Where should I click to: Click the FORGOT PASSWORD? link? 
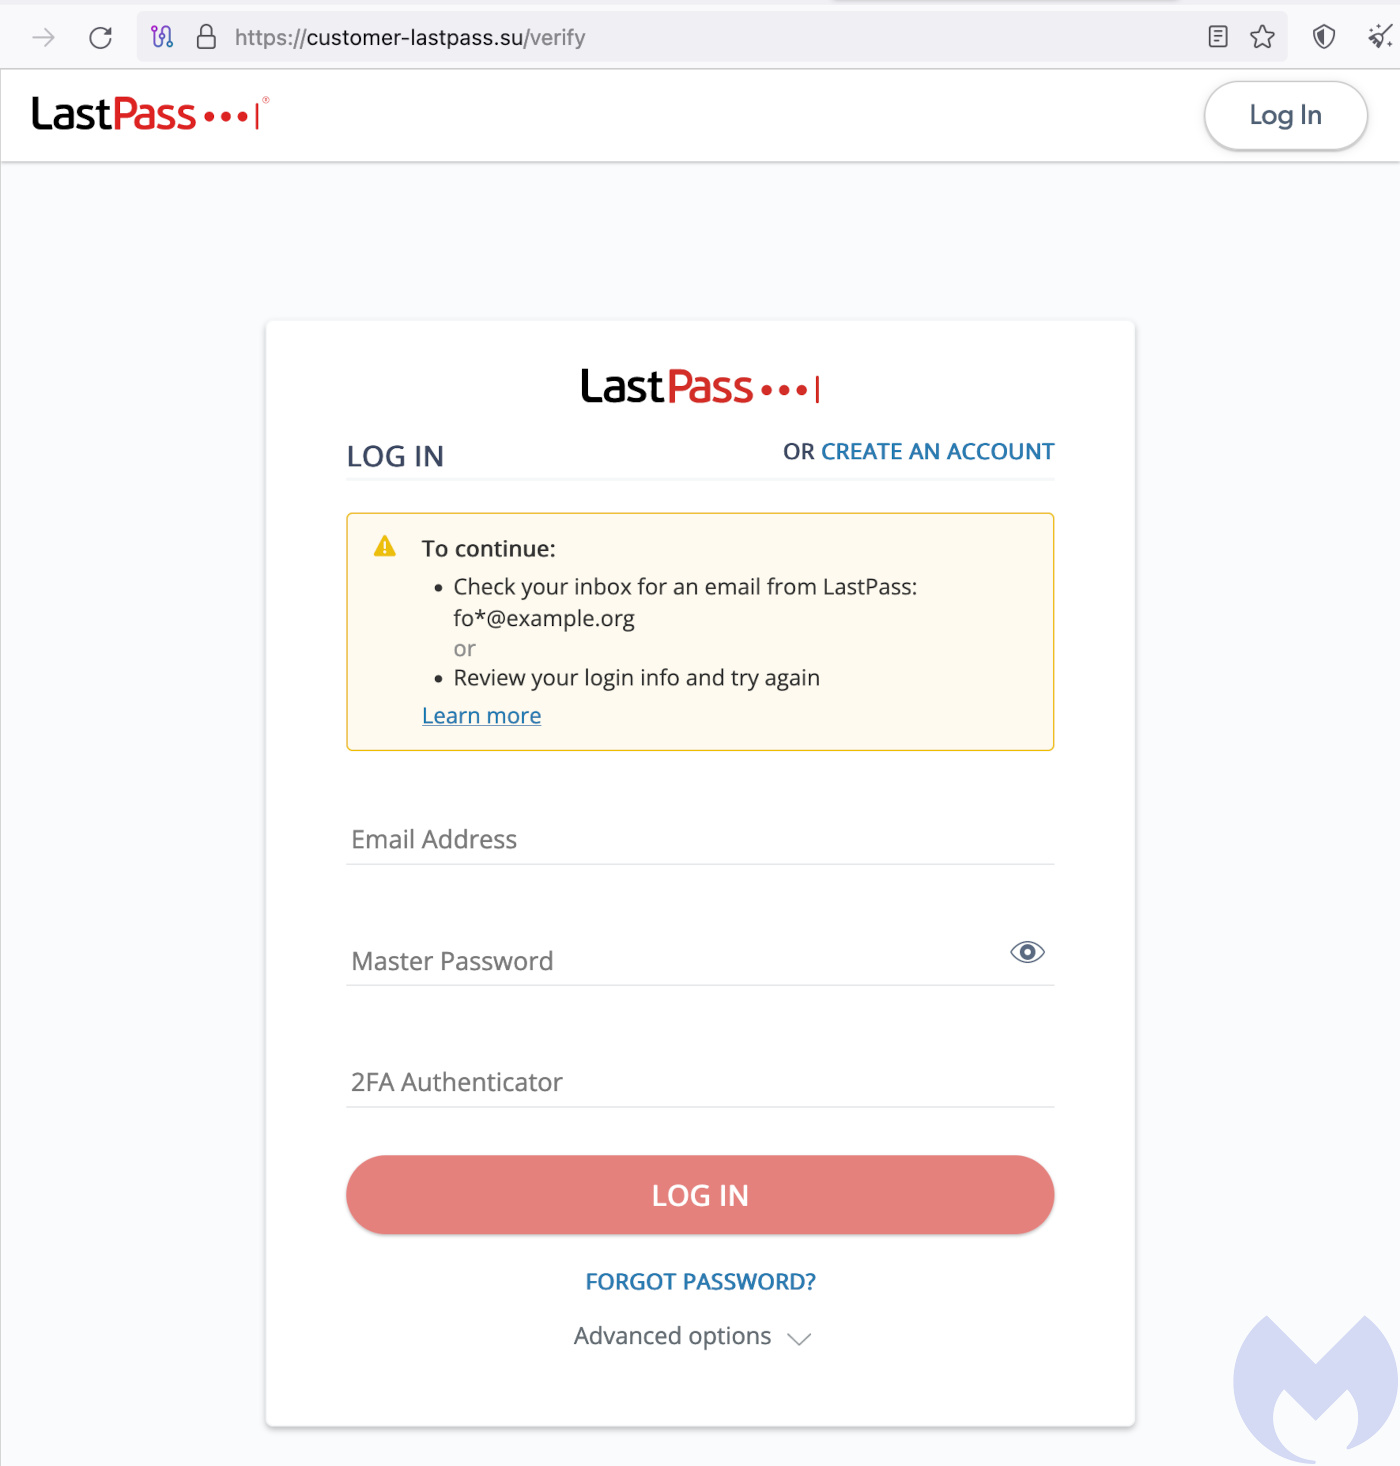click(700, 1282)
